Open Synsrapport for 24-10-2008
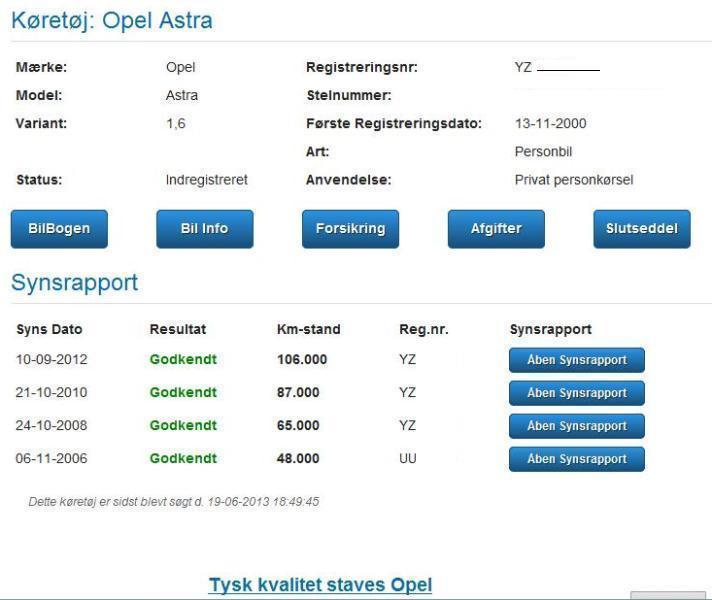Image resolution: width=712 pixels, height=600 pixels. 577,426
